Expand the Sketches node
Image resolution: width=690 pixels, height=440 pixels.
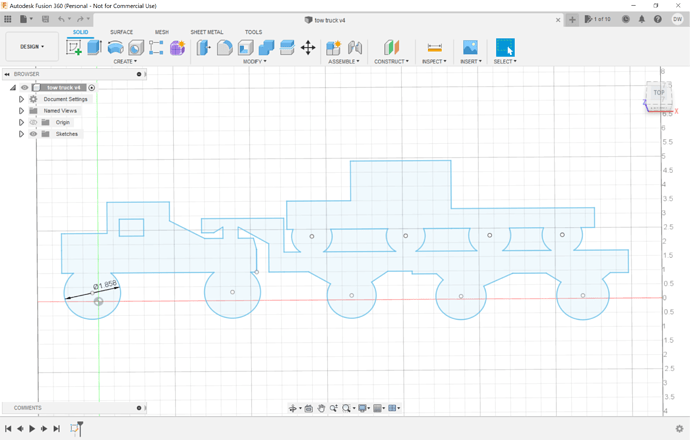click(21, 134)
